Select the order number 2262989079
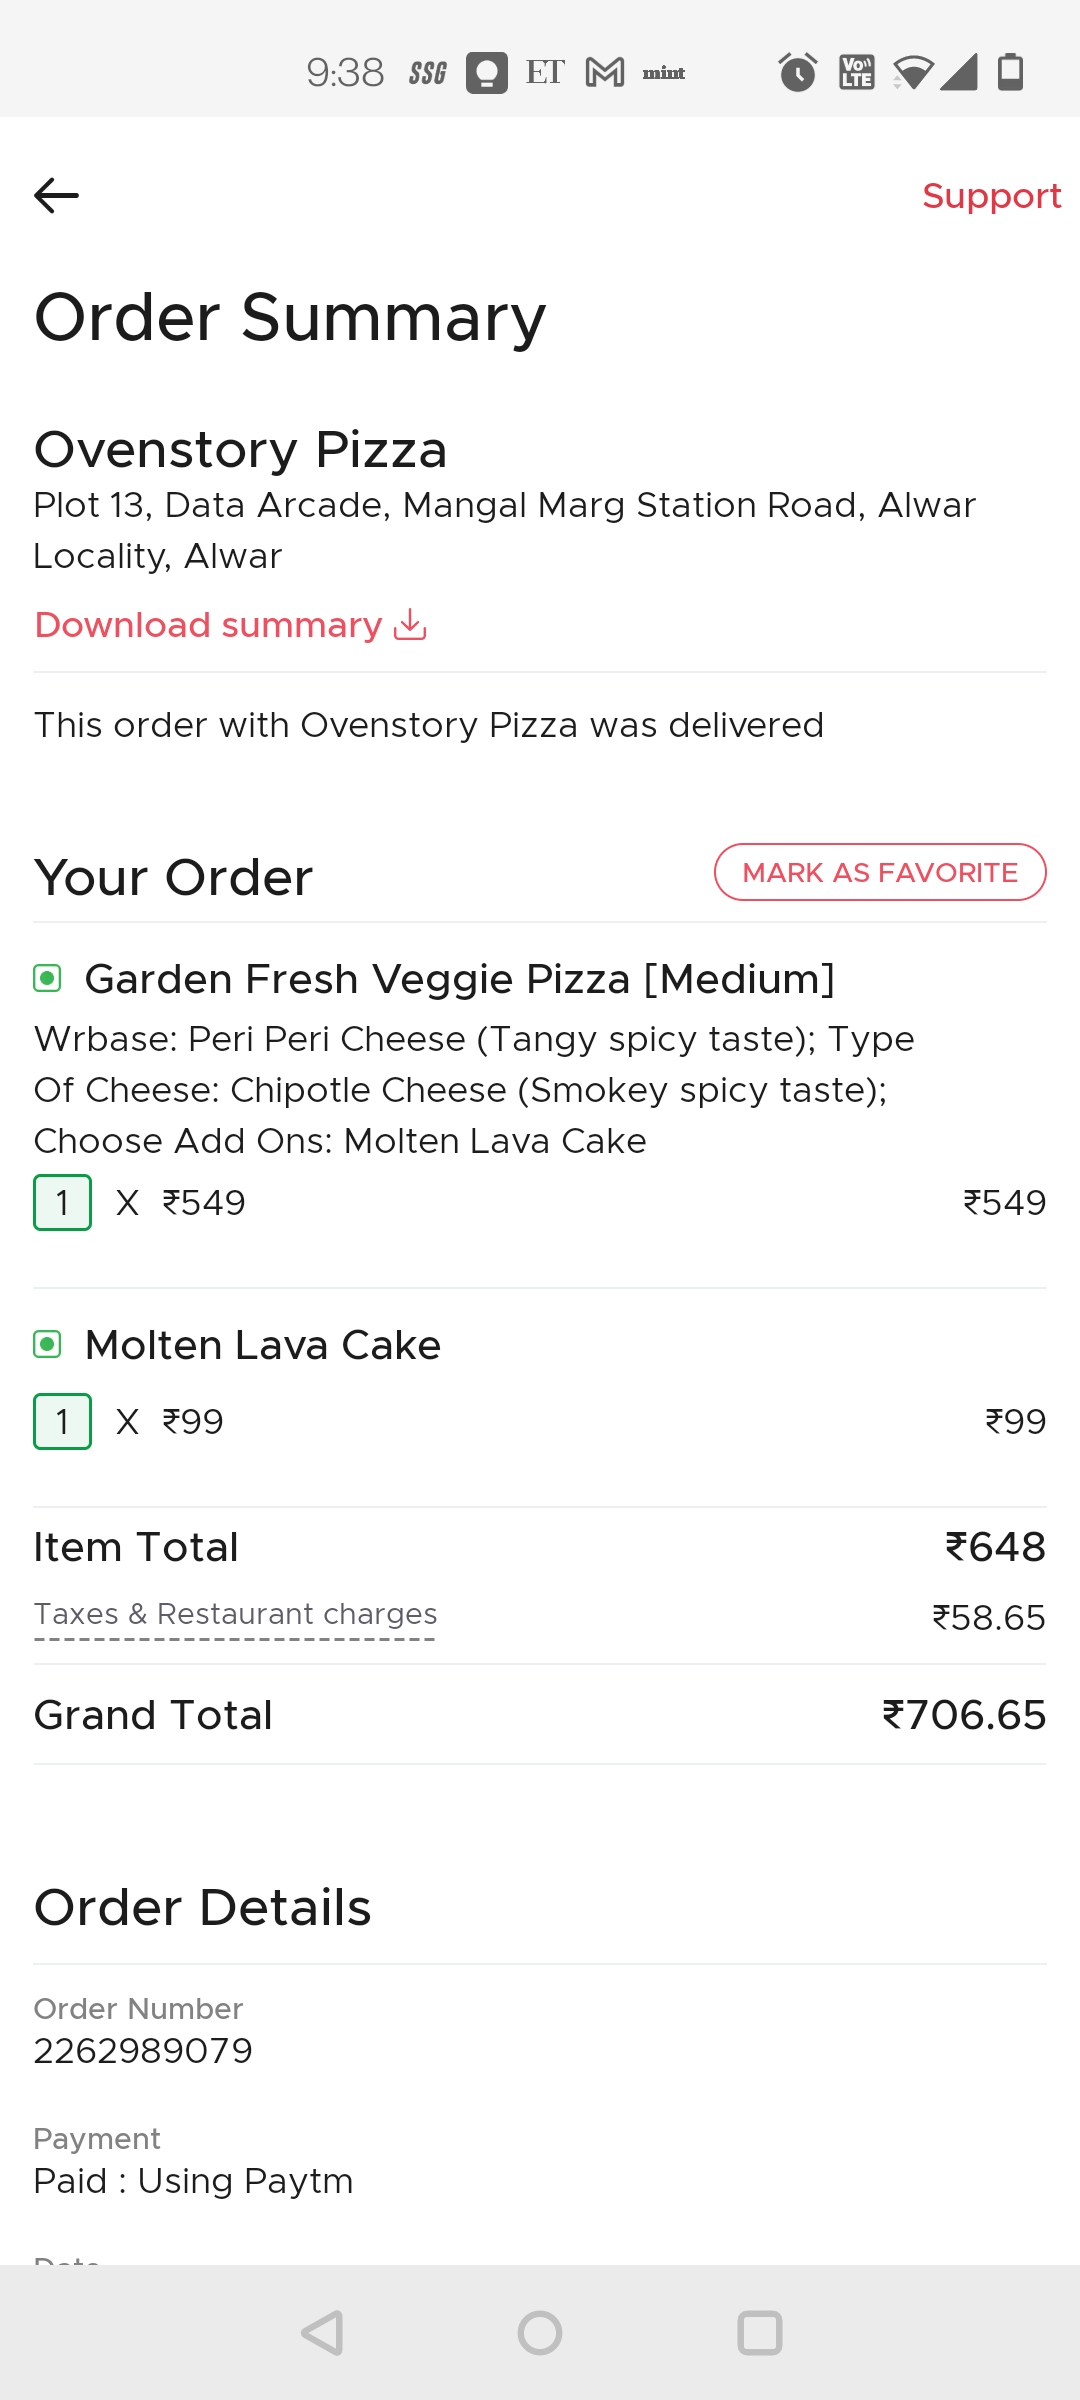Viewport: 1080px width, 2400px height. (x=143, y=2051)
